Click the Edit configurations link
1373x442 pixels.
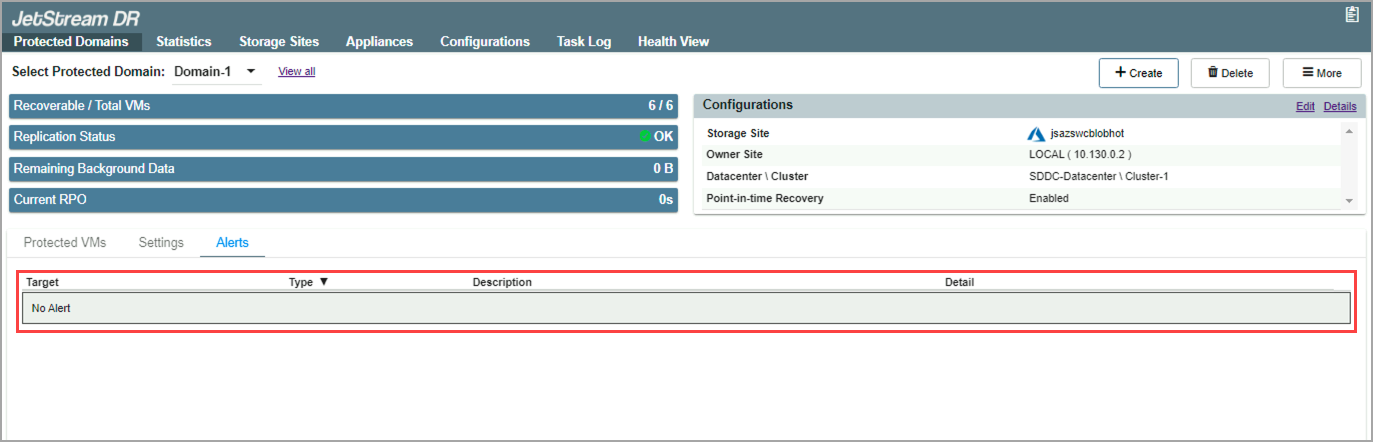(x=1305, y=106)
